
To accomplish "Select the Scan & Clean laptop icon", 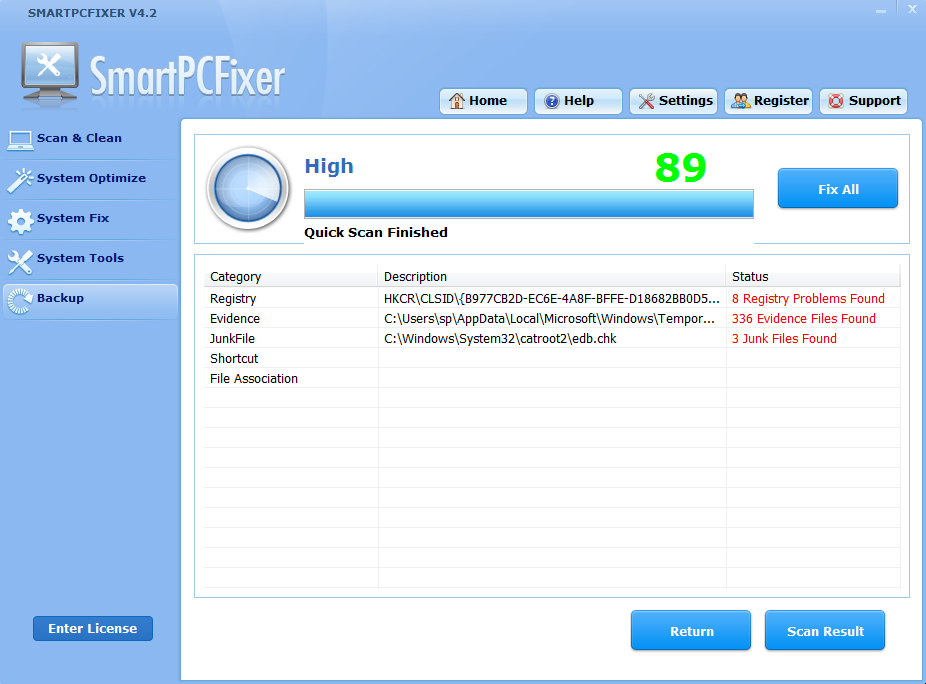I will coord(20,139).
